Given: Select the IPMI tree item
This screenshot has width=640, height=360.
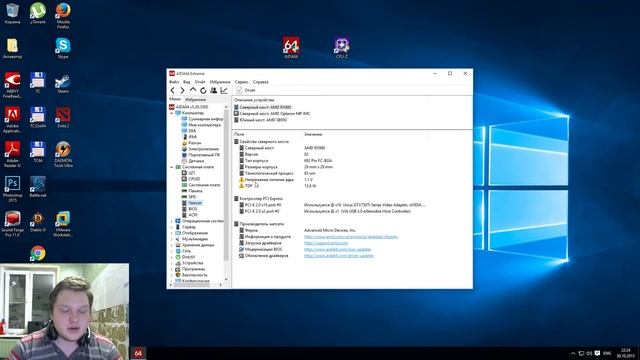Looking at the screenshot, I should 189,137.
